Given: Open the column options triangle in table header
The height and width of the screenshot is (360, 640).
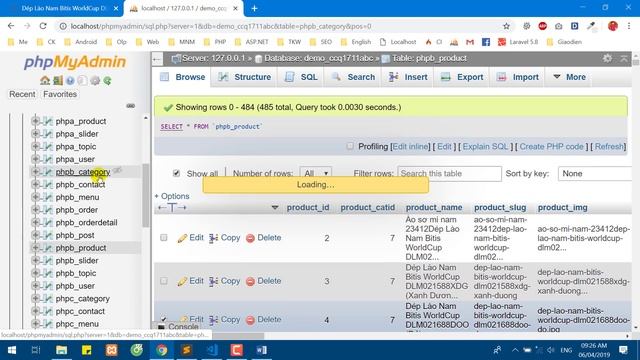Looking at the screenshot, I should (275, 208).
